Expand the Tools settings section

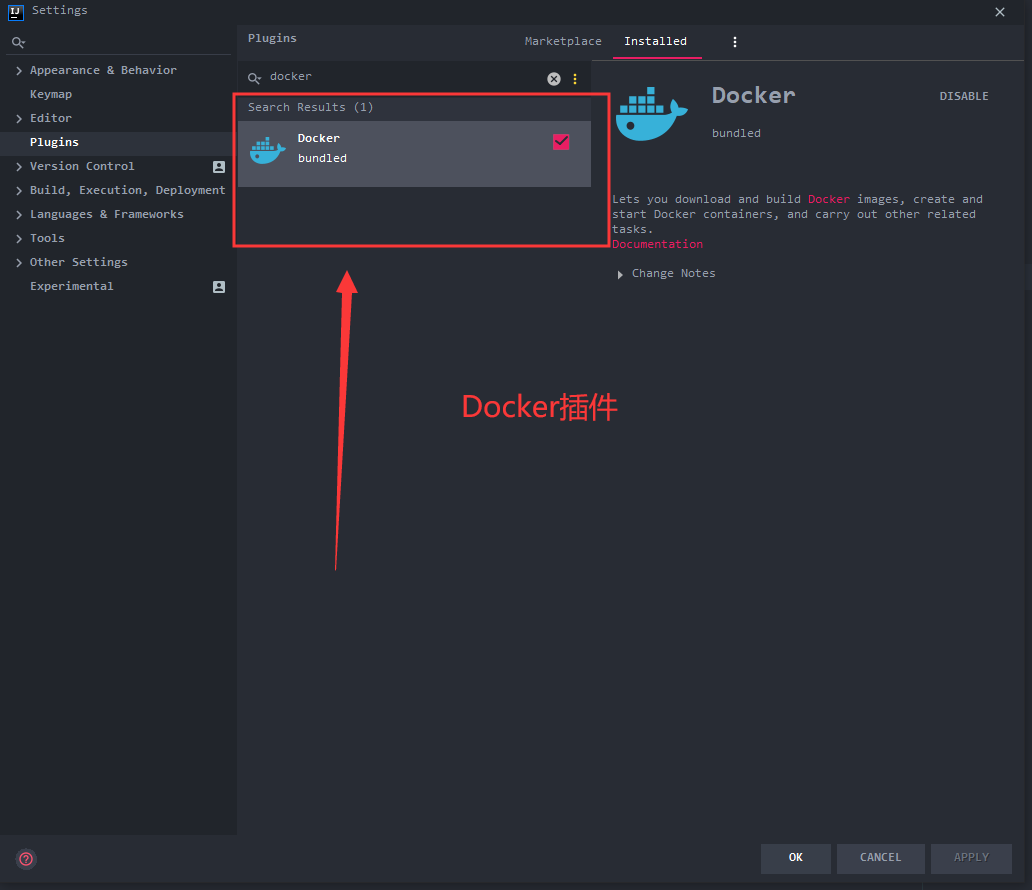(x=19, y=238)
